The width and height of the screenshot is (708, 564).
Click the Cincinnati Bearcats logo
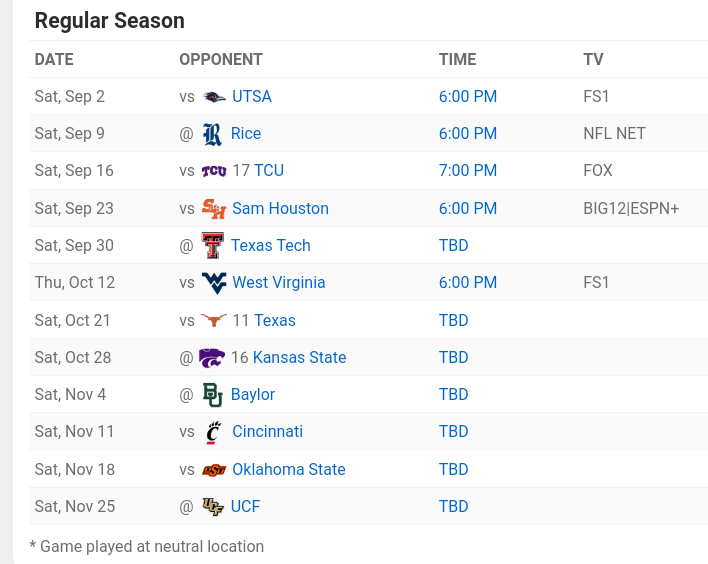[214, 432]
